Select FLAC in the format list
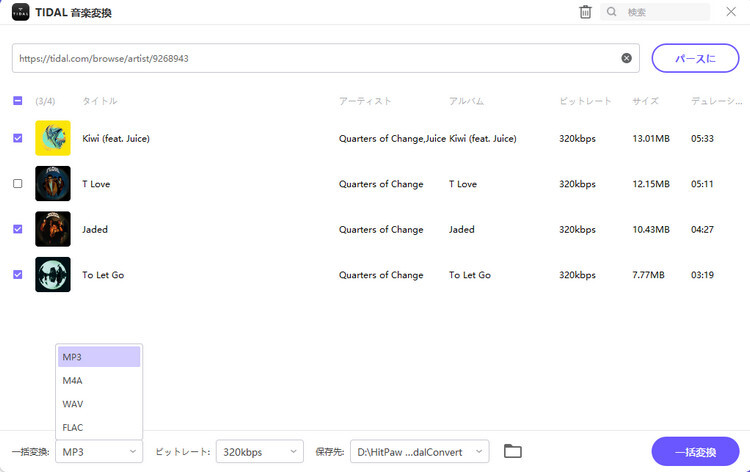The height and width of the screenshot is (472, 750). pos(99,427)
